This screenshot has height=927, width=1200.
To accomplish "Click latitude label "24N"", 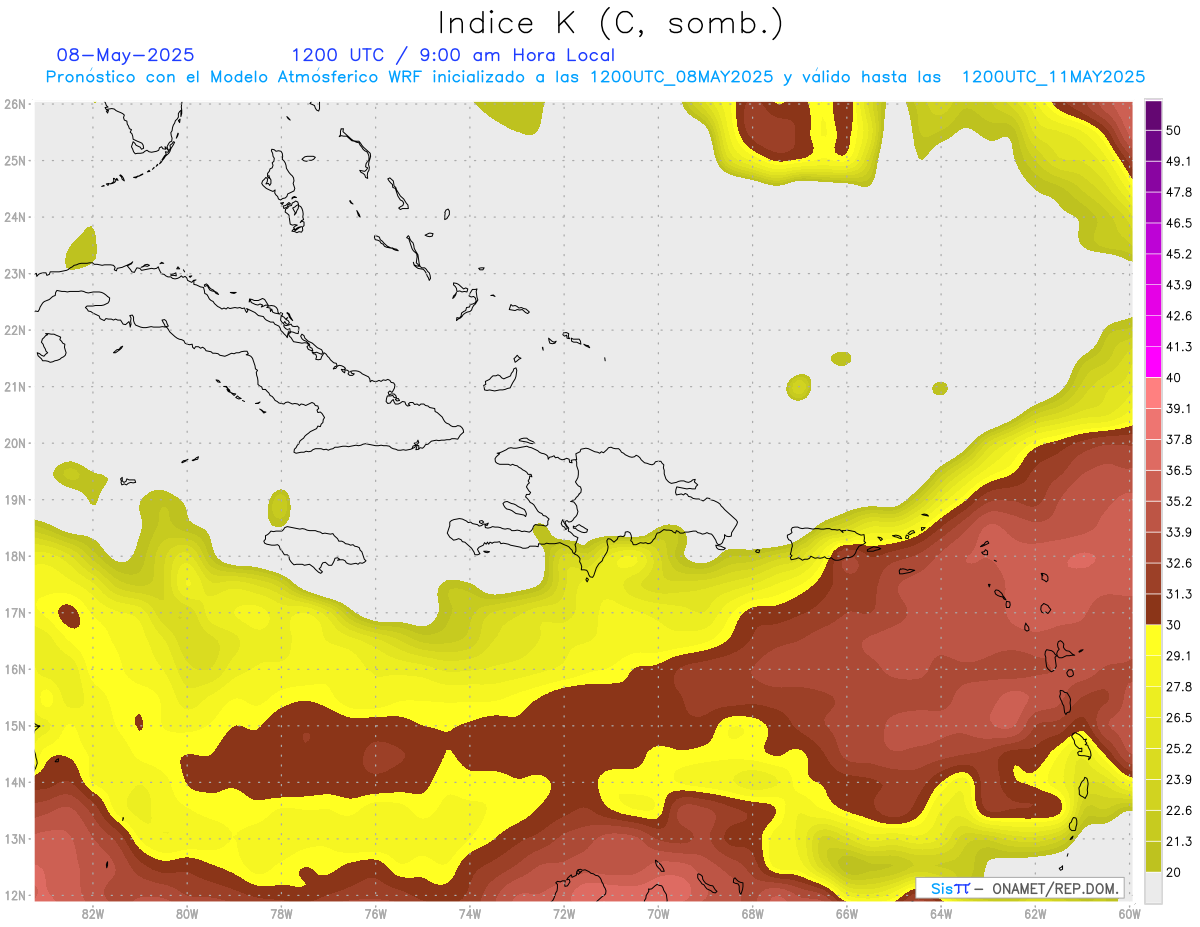I will click(x=15, y=217).
